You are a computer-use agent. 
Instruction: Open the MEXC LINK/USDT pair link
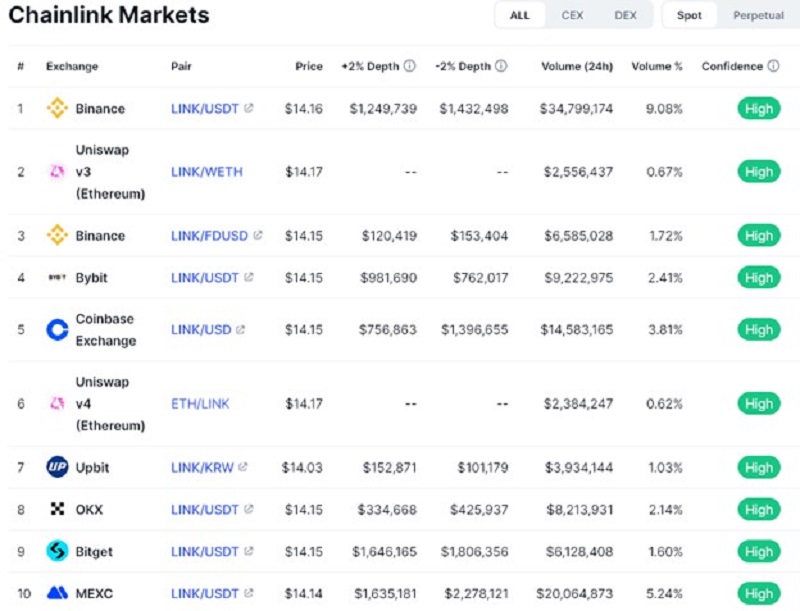tap(205, 593)
